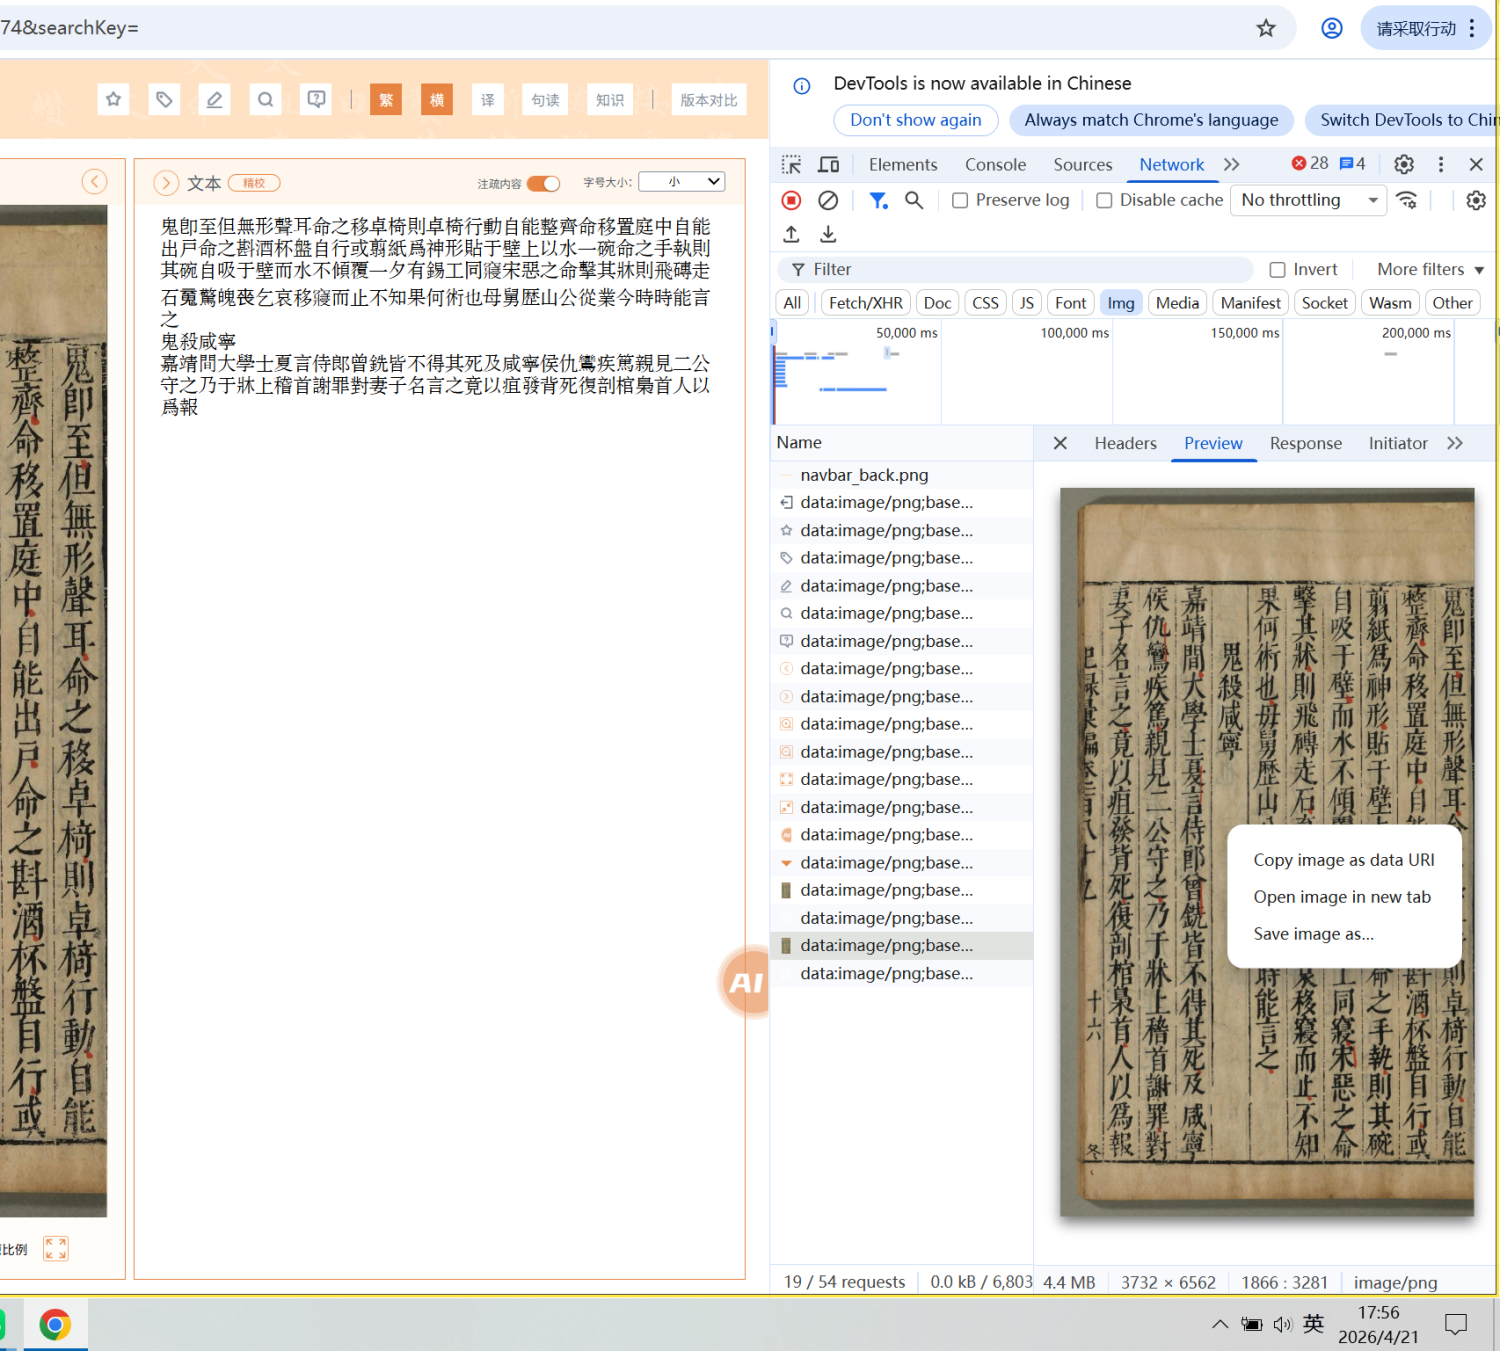Switch to the Console tab
This screenshot has width=1500, height=1351.
click(995, 164)
